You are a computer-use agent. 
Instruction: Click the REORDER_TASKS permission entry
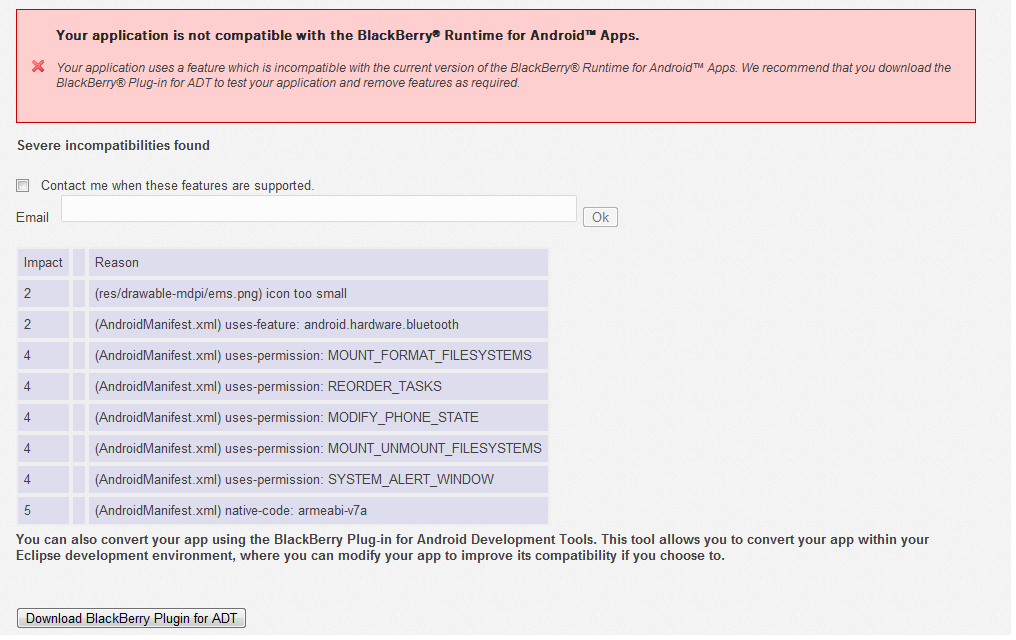click(x=268, y=387)
